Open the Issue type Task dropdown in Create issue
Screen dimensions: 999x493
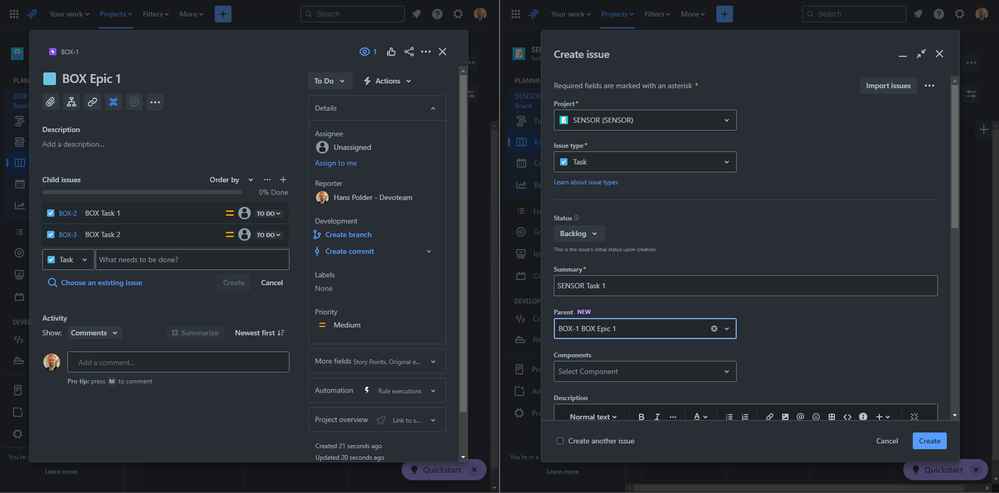coord(645,162)
